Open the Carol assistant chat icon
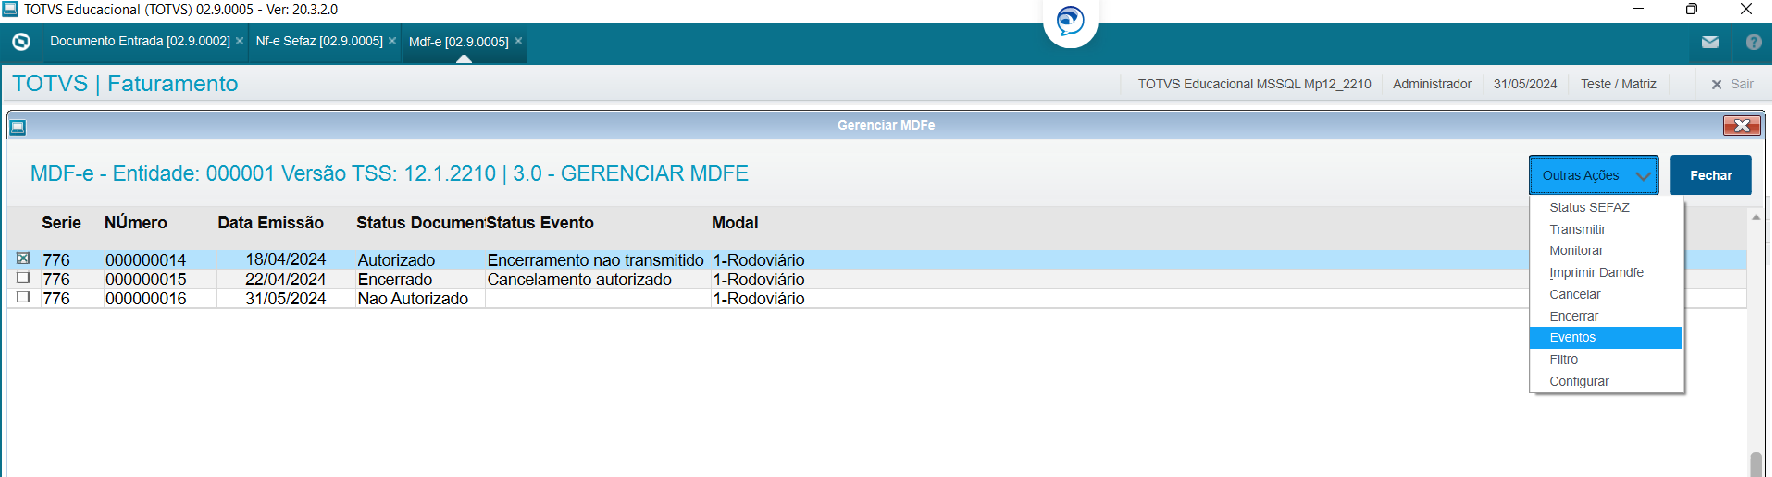The image size is (1772, 477). coord(1070,21)
